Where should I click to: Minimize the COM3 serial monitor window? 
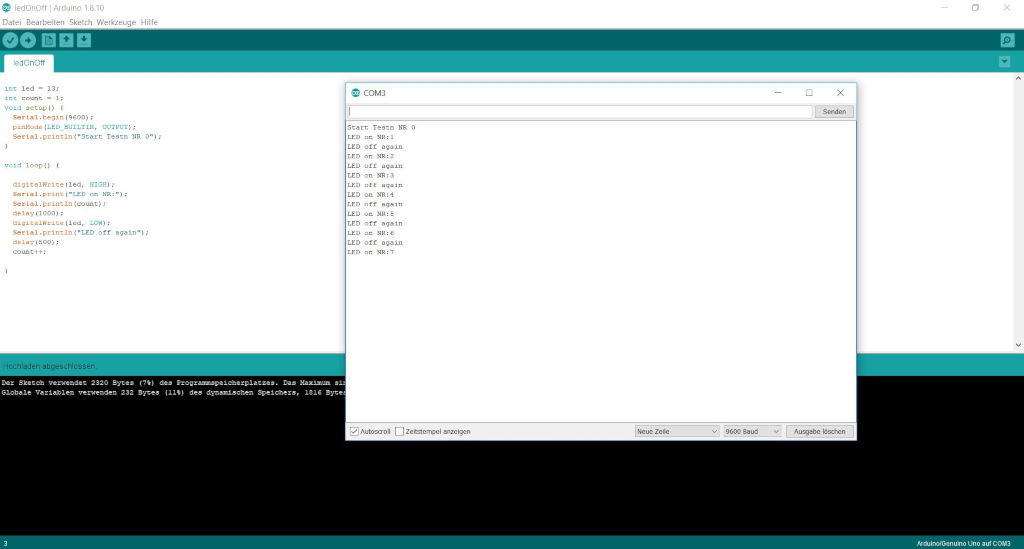(778, 93)
